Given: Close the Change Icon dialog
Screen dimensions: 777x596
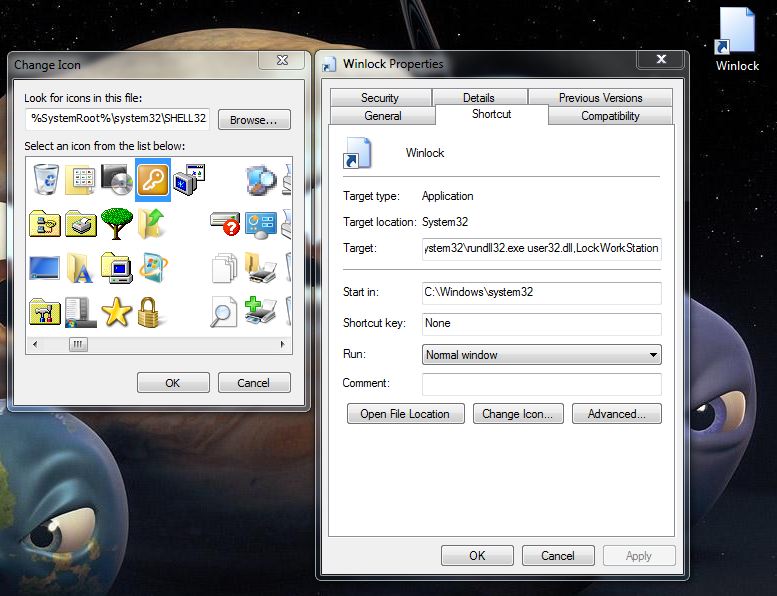Looking at the screenshot, I should [x=282, y=60].
